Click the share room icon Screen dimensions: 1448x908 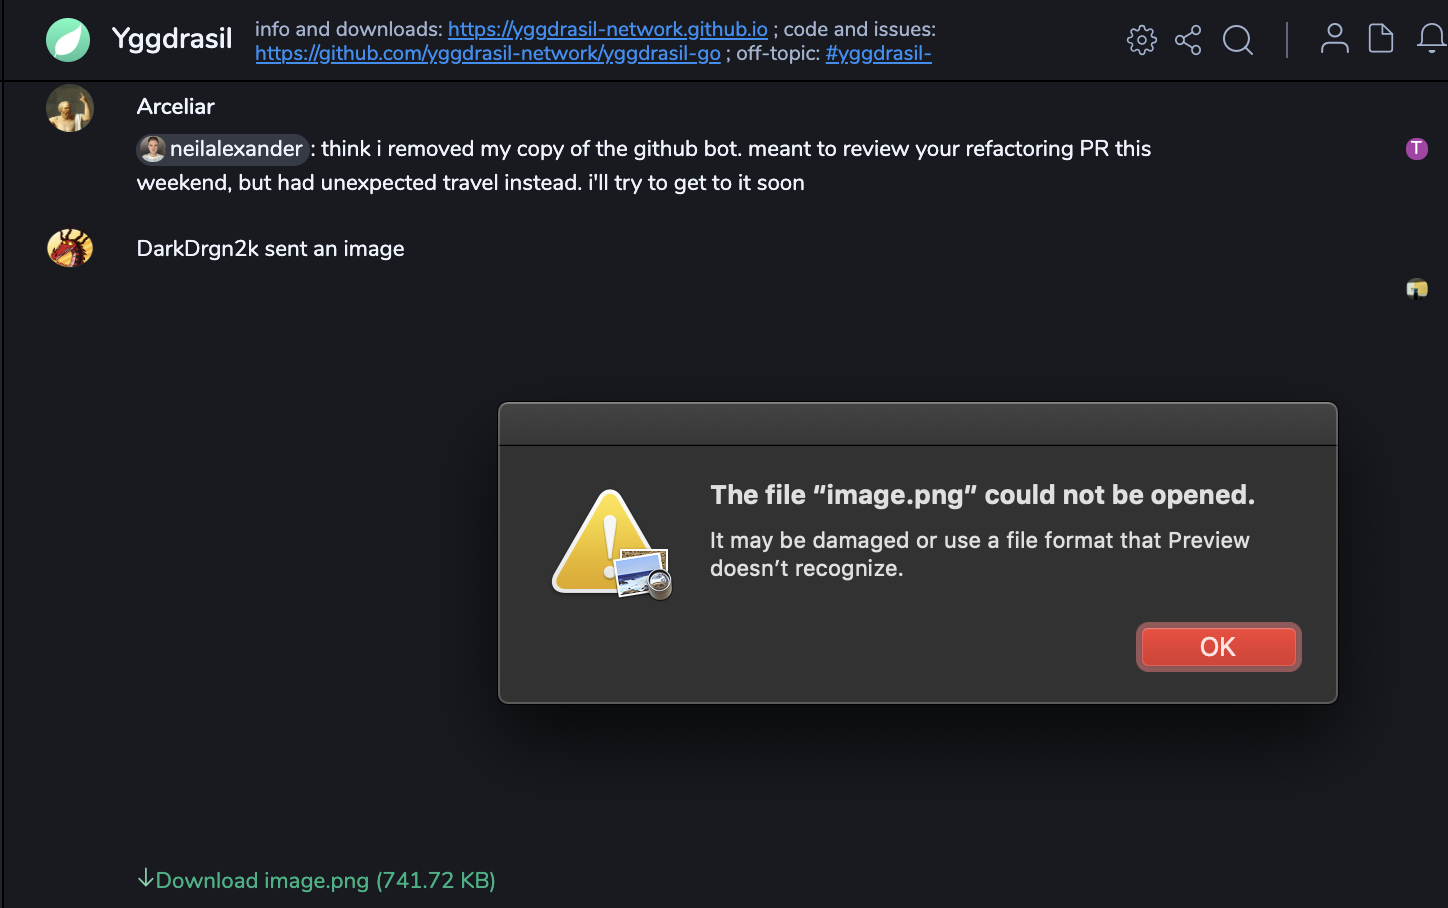click(x=1188, y=40)
